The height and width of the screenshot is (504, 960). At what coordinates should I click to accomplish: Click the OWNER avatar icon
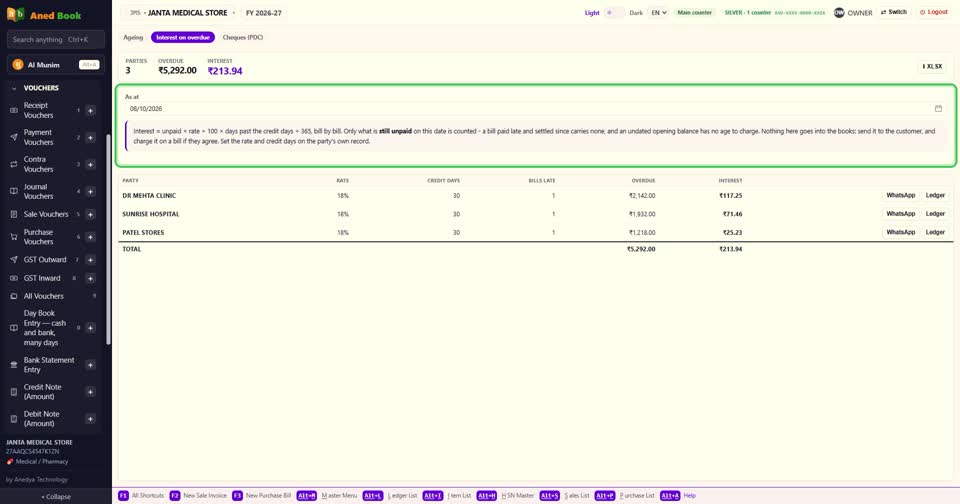click(x=839, y=12)
